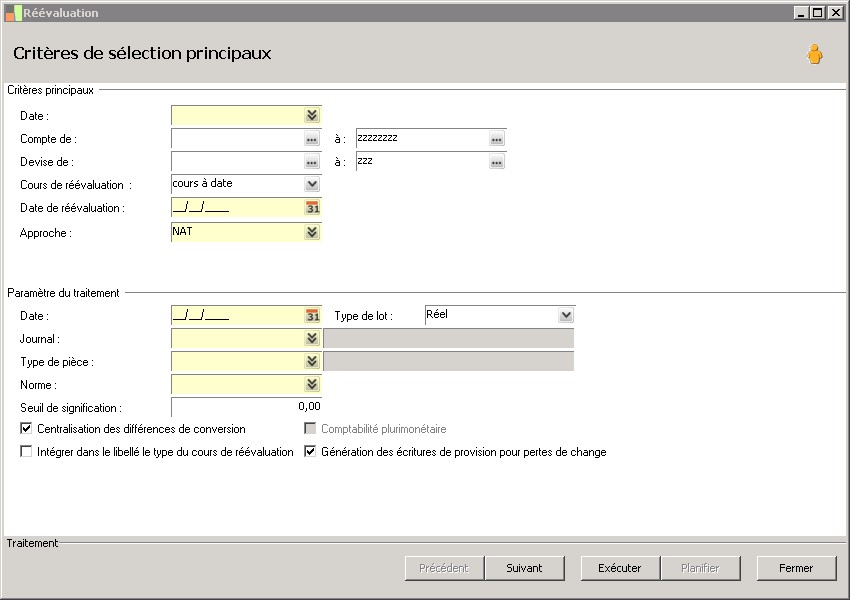Image resolution: width=850 pixels, height=600 pixels.
Task: Click the Réévaluation title bar app icon
Action: [13, 13]
